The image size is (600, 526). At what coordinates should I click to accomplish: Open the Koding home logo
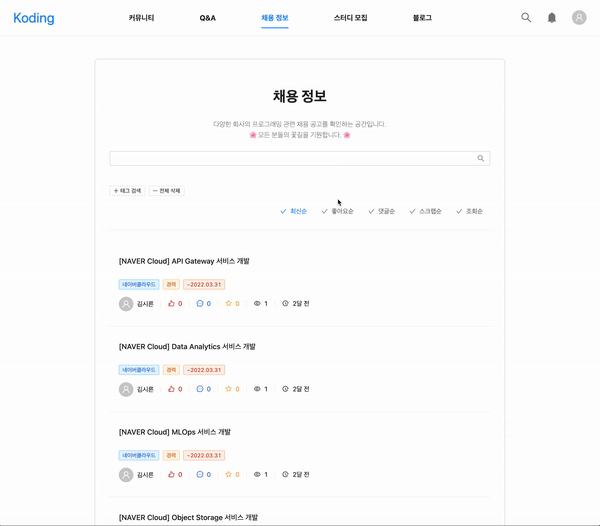[34, 18]
